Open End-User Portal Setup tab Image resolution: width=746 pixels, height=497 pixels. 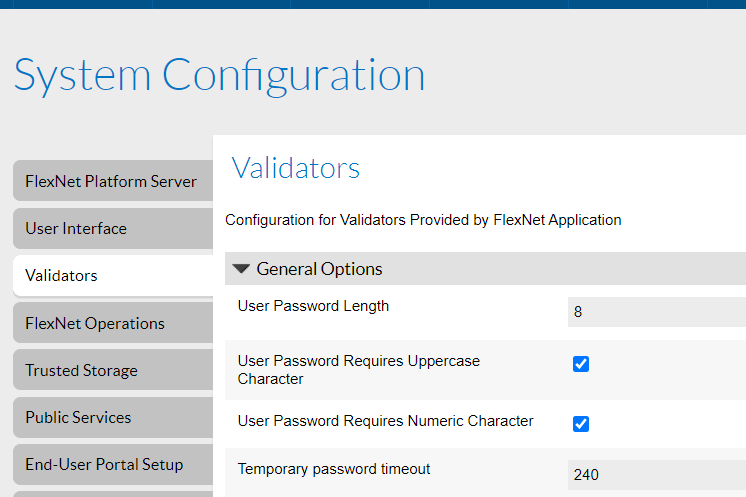[x=113, y=464]
